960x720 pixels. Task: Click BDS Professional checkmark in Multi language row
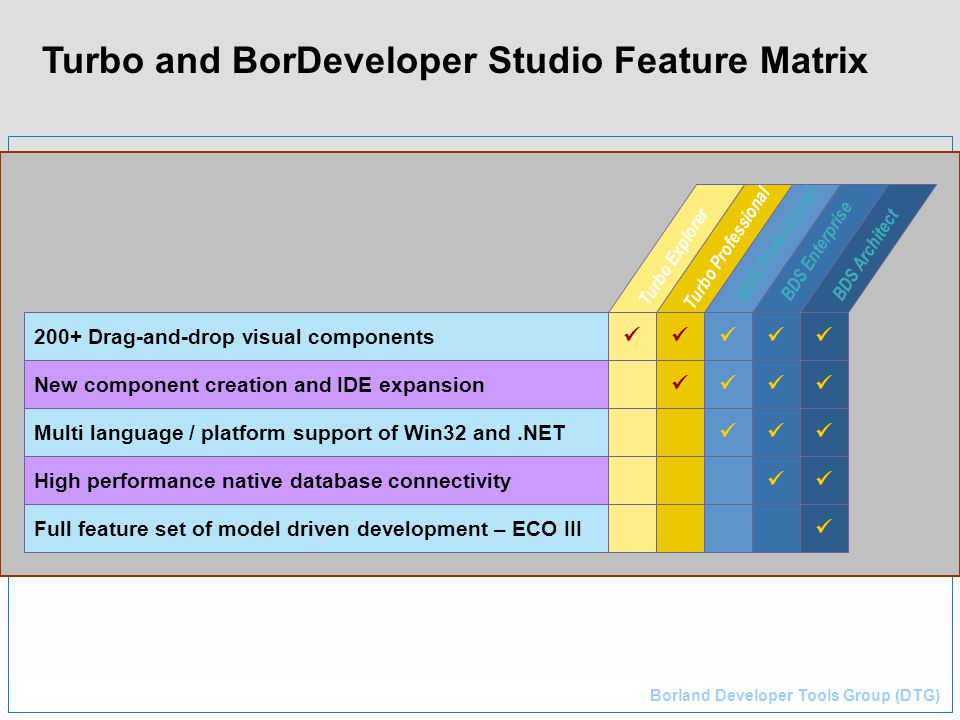pyautogui.click(x=728, y=430)
